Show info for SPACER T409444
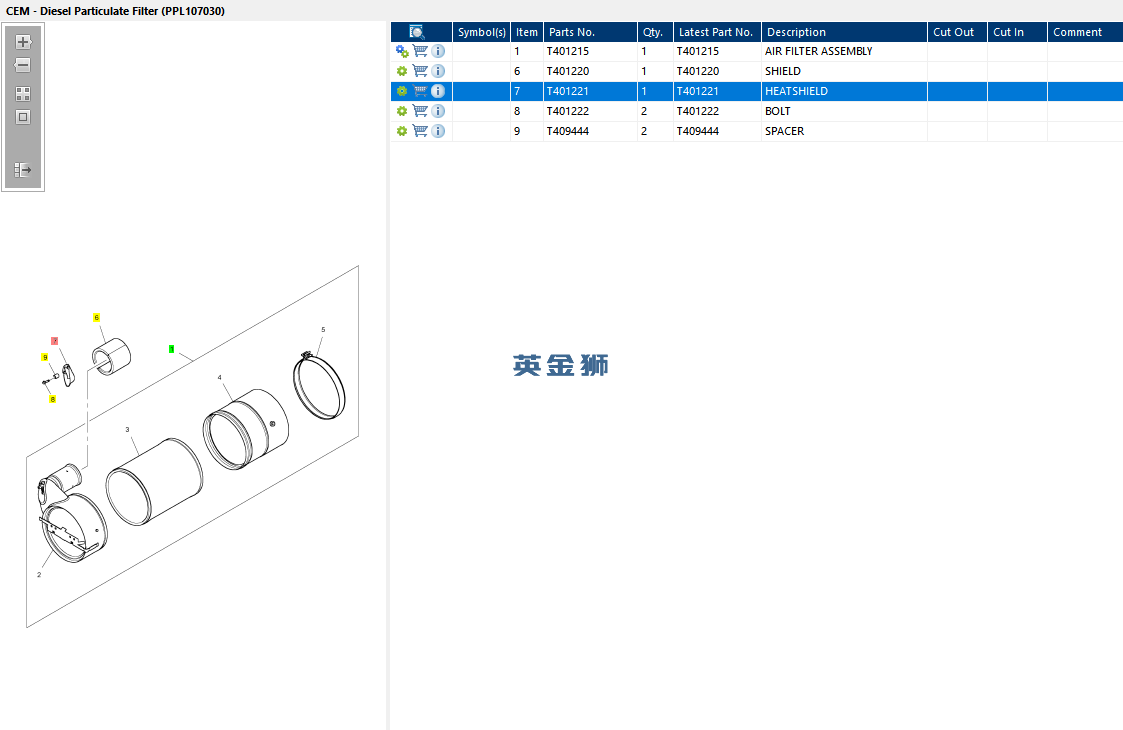This screenshot has width=1123, height=730. (438, 131)
